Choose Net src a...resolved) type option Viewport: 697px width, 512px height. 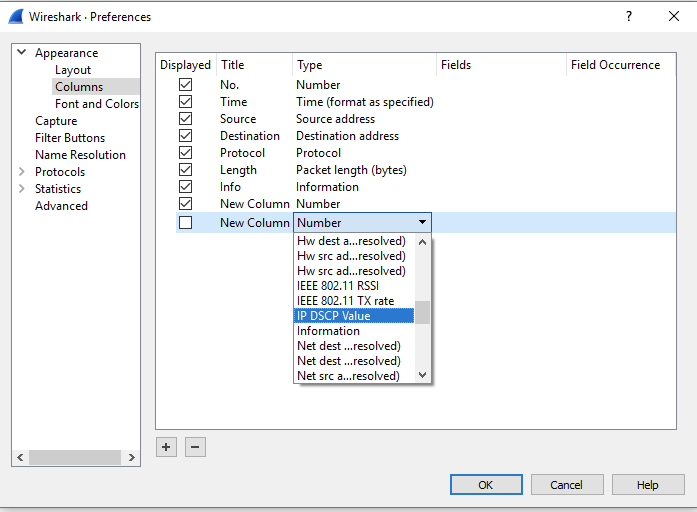[x=354, y=376]
